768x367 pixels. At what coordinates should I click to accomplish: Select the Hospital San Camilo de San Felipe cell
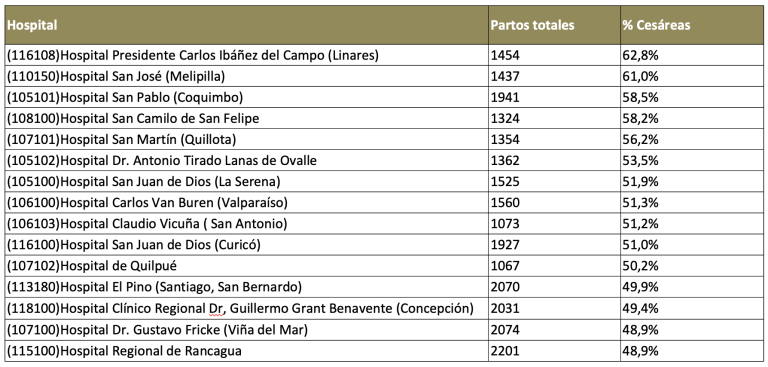pos(247,119)
